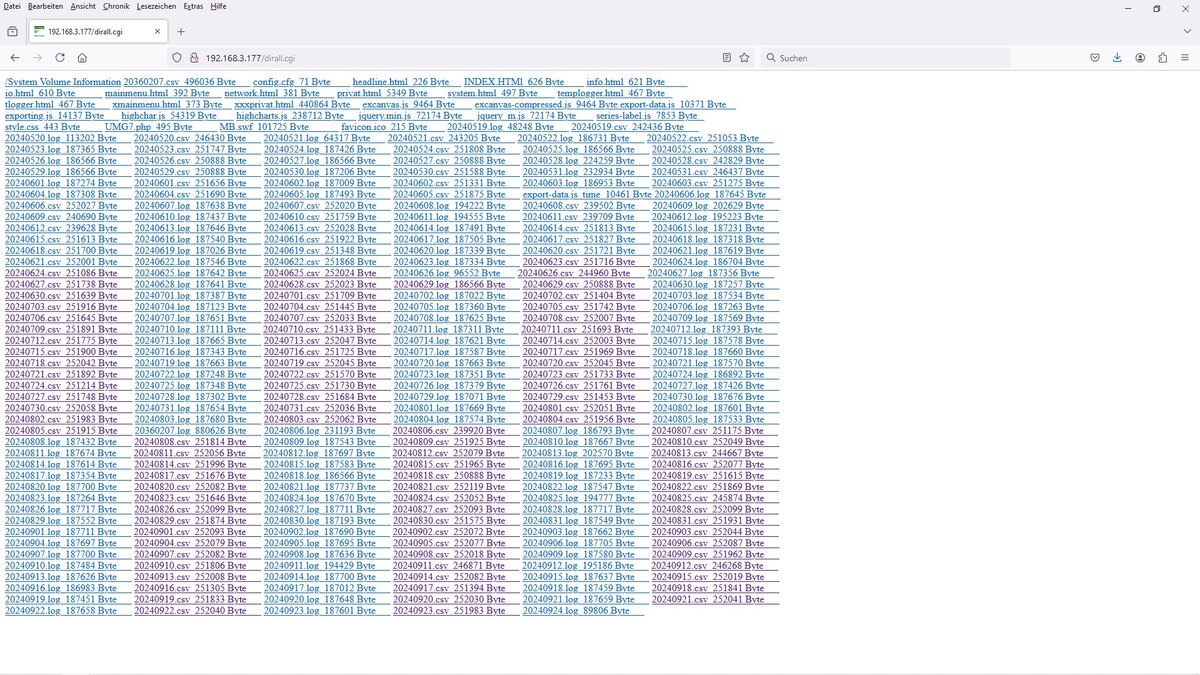This screenshot has width=1200, height=675.
Task: Open the Extras menu
Action: coord(193,6)
